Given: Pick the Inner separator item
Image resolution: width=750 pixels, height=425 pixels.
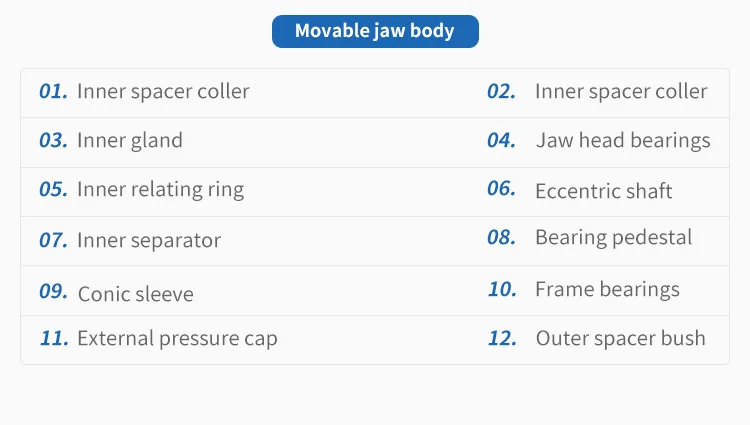Looking at the screenshot, I should click(149, 240).
